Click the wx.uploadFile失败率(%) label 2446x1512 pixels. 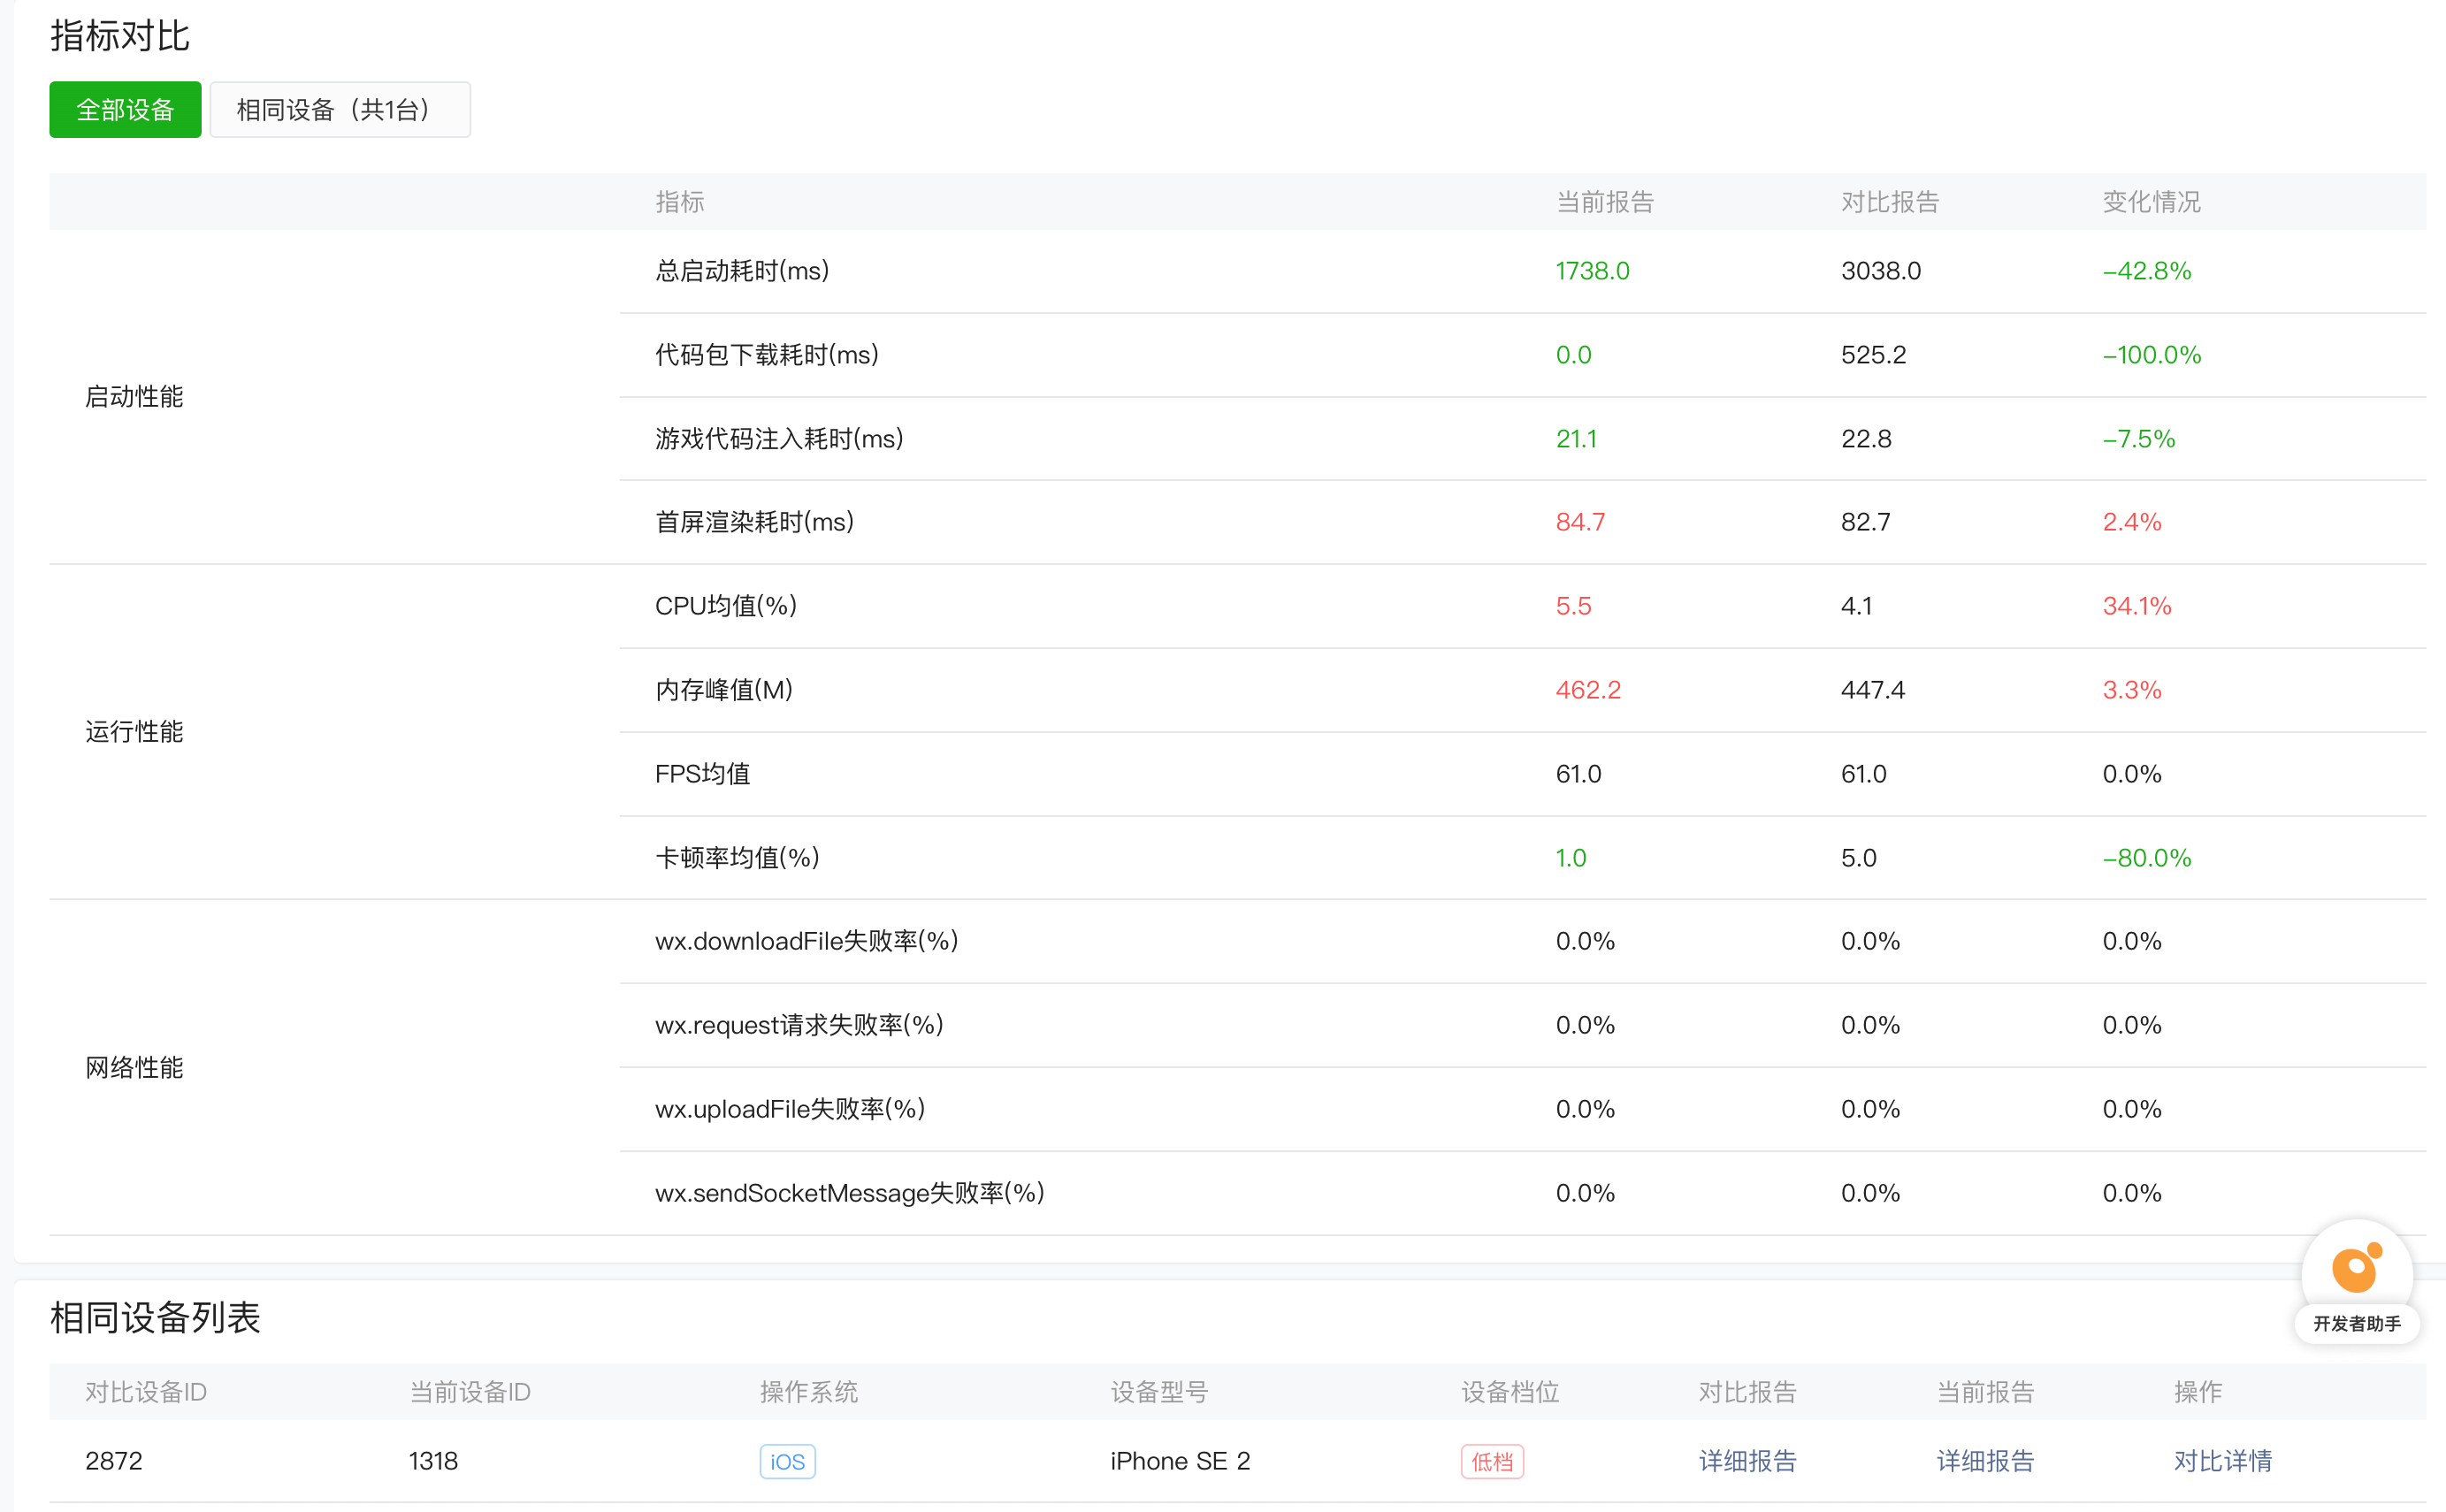790,1109
